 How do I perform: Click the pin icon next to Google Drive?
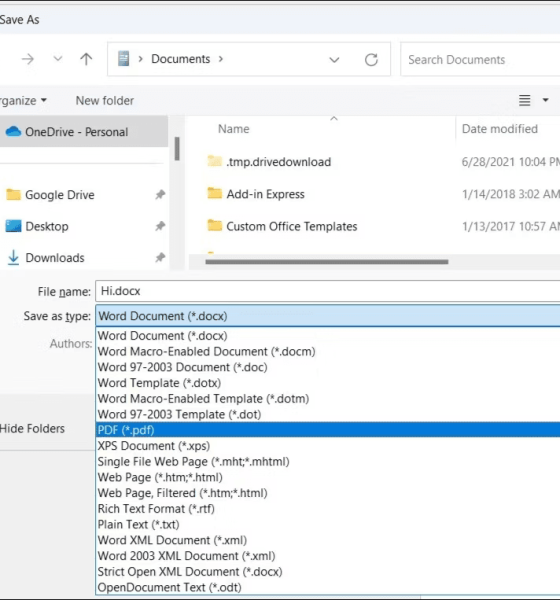(160, 195)
